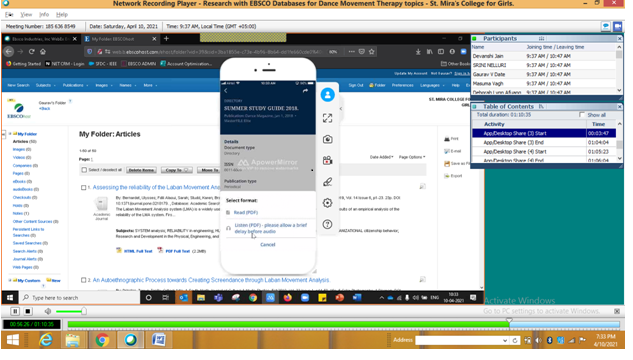The height and width of the screenshot is (360, 633).
Task: Check Select / deselect all checkbox
Action: tap(84, 170)
